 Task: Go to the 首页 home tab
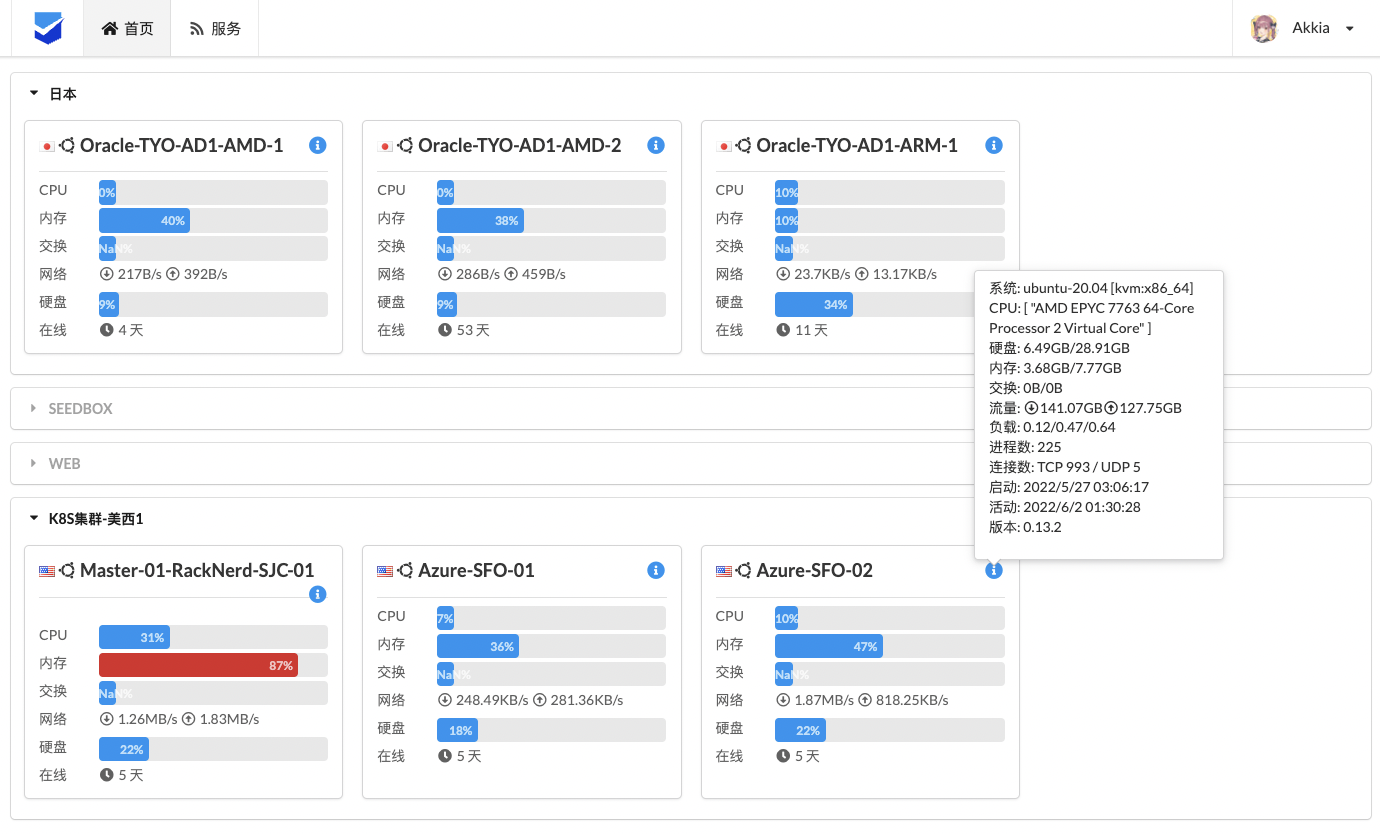(x=128, y=28)
